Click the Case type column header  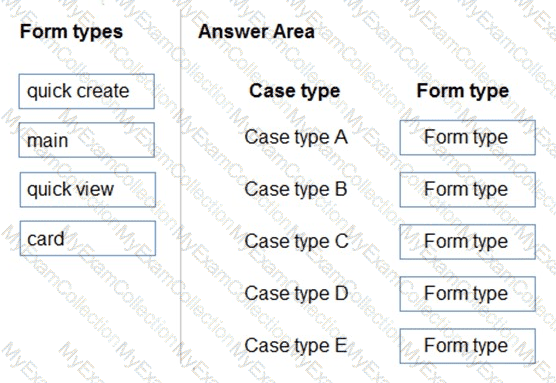point(294,91)
